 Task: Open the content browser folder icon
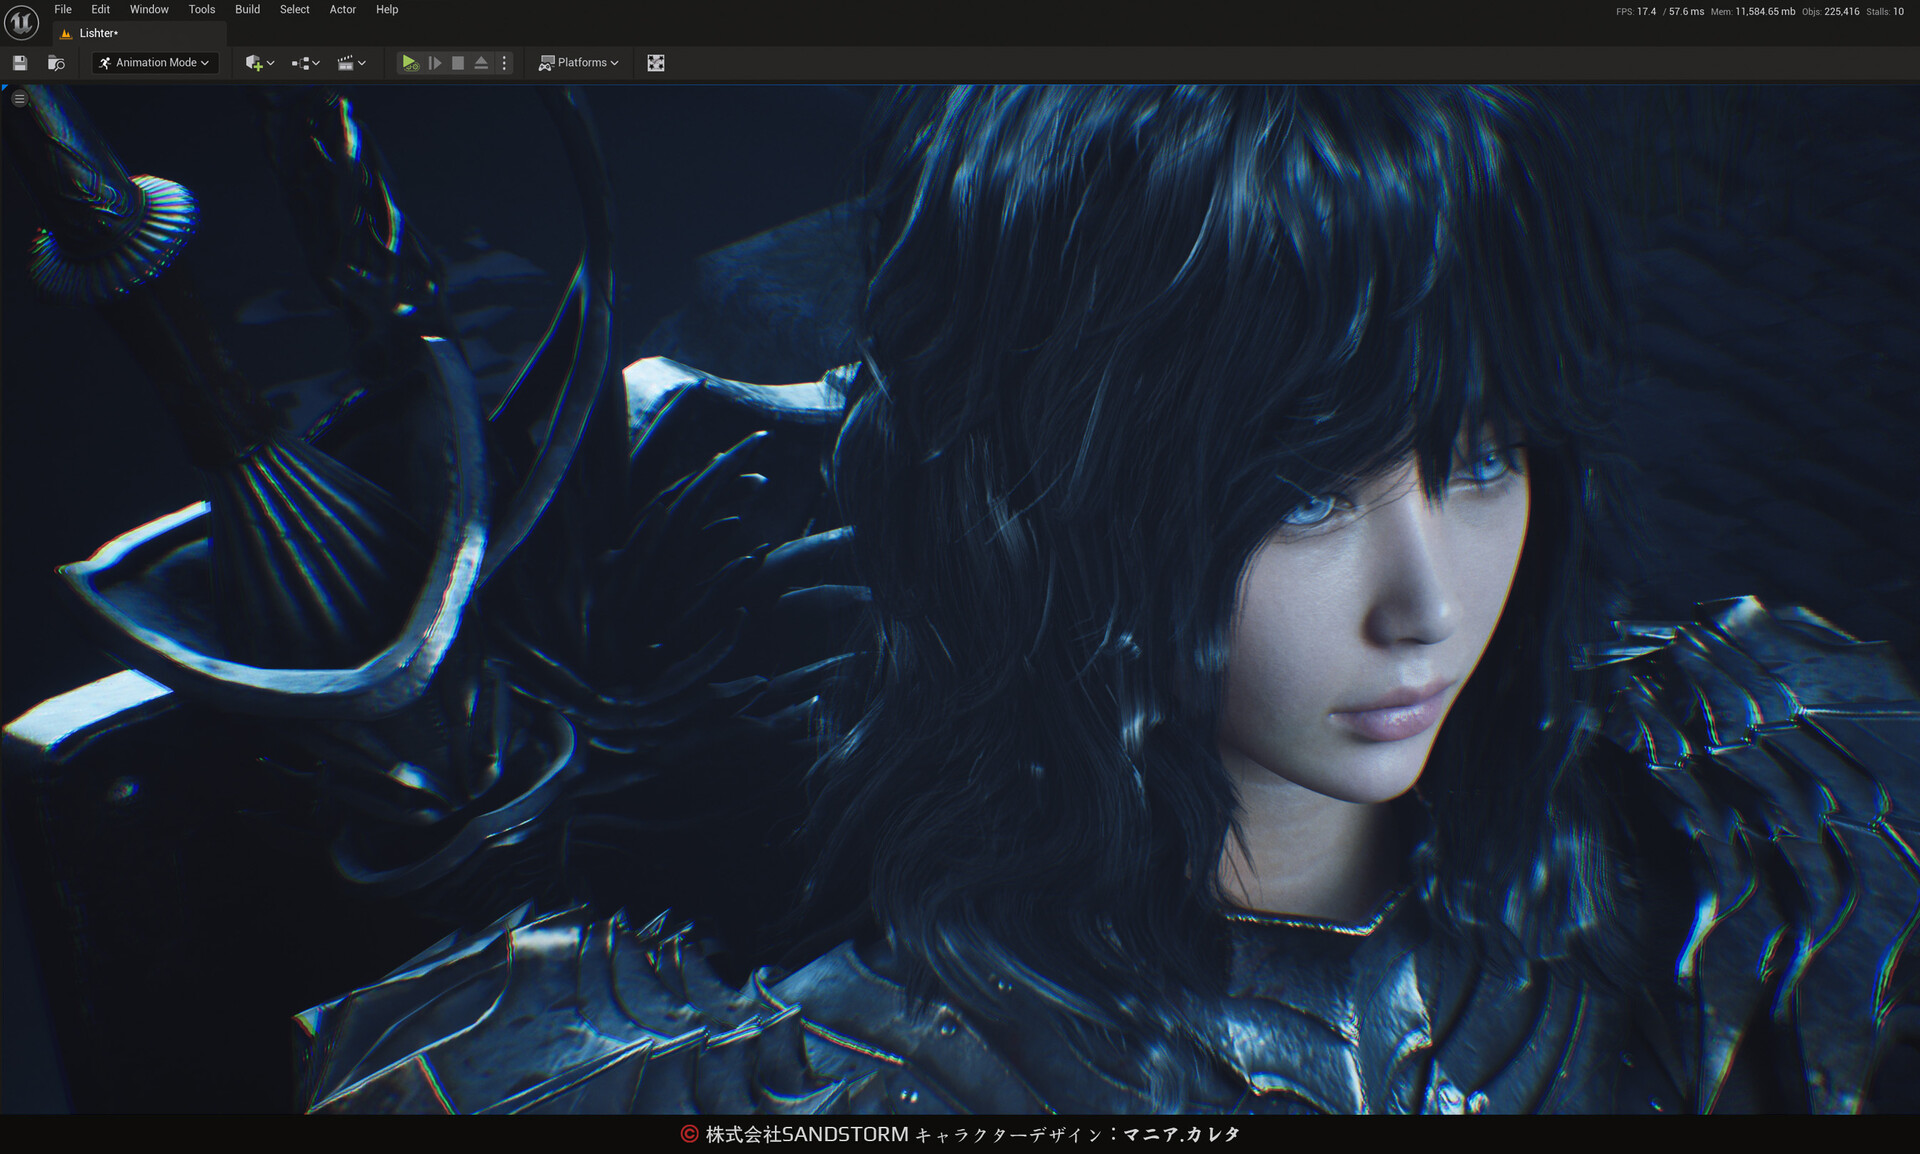click(x=56, y=63)
